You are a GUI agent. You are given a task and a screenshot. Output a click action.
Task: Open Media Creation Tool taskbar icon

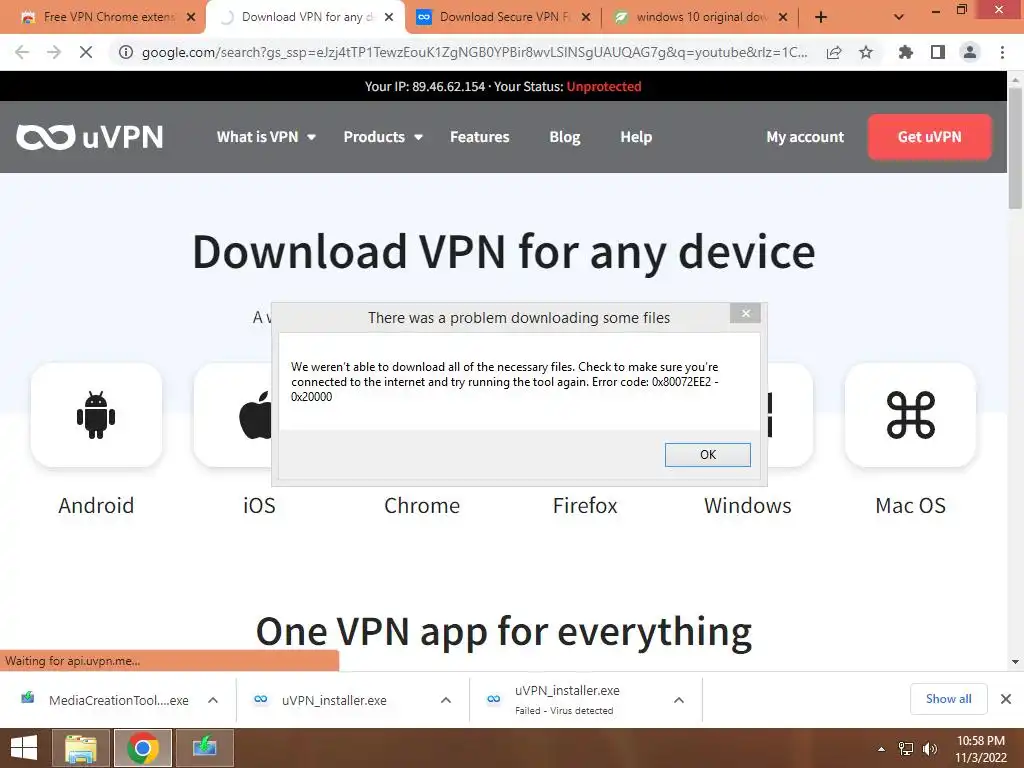point(204,748)
